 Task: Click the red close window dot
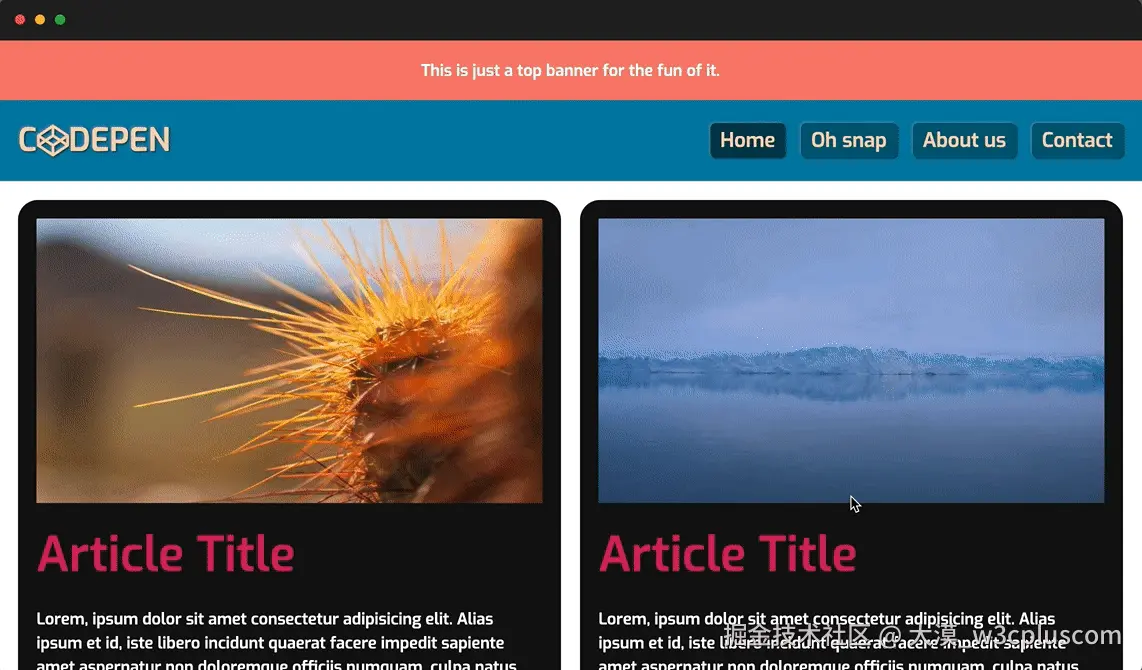point(20,20)
